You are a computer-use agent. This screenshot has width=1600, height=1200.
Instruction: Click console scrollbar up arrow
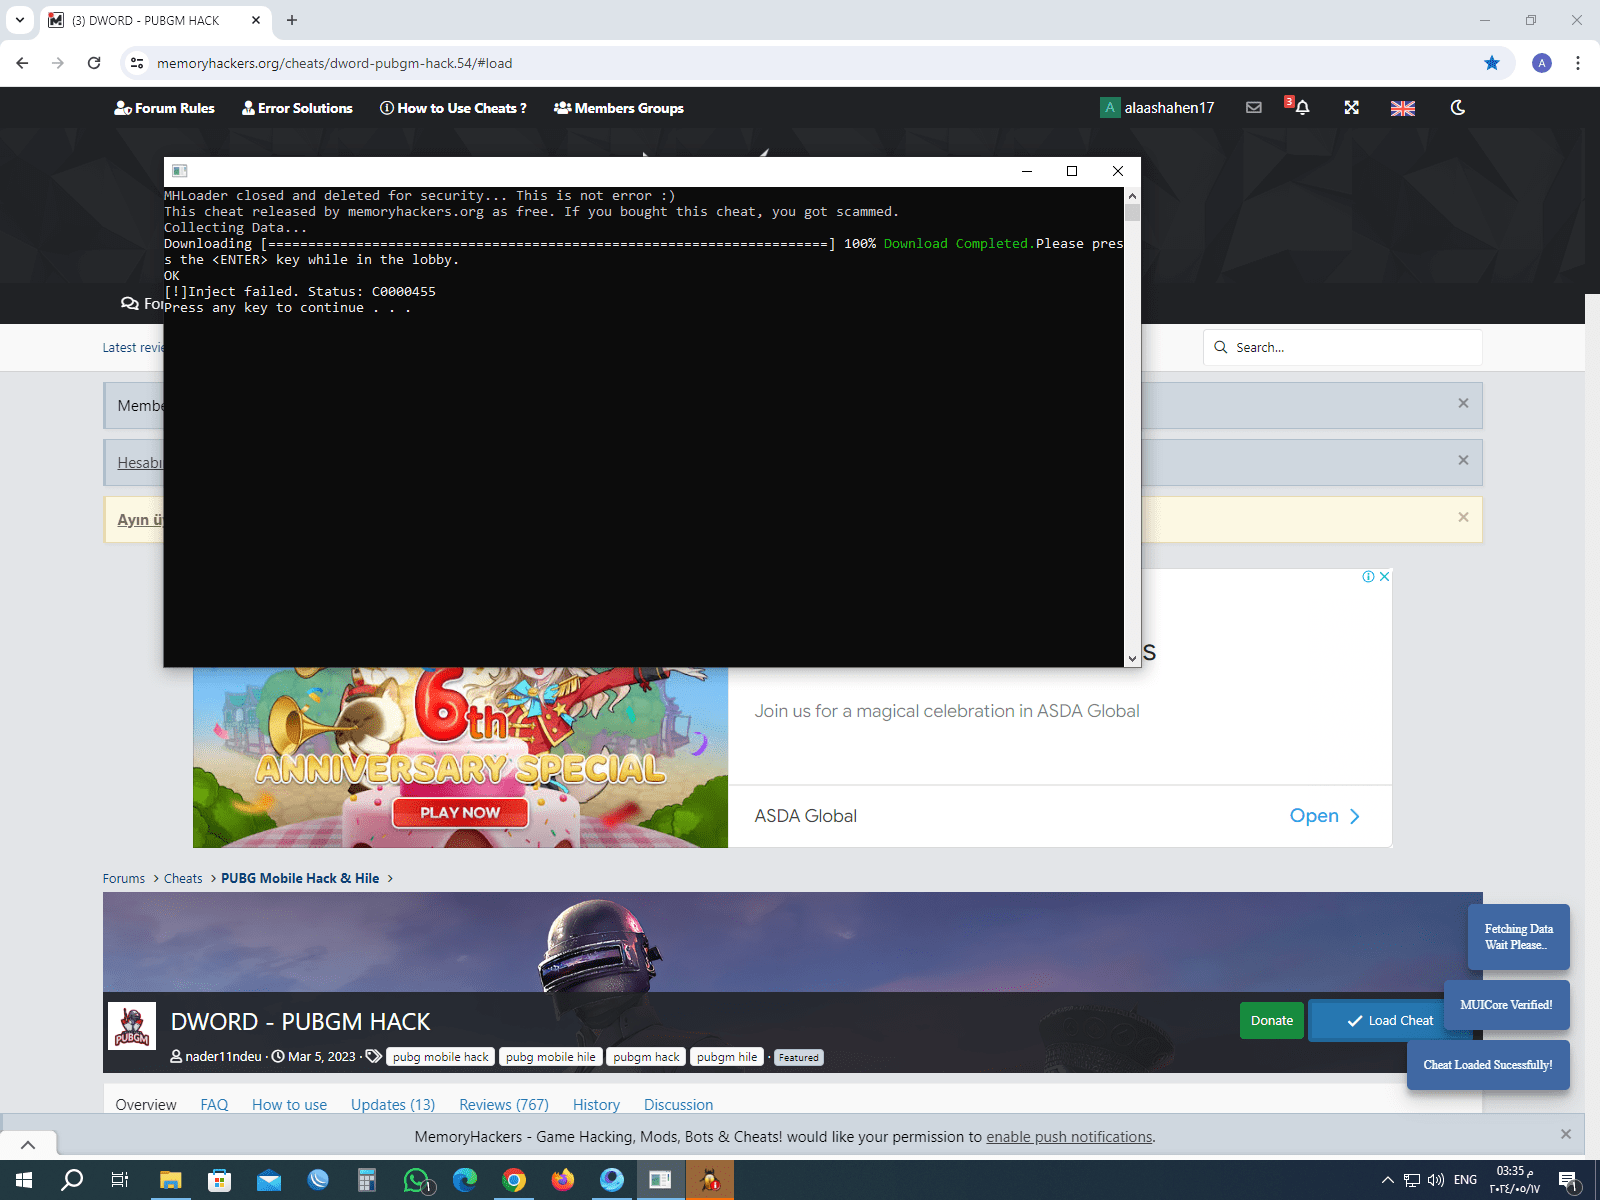[1132, 195]
